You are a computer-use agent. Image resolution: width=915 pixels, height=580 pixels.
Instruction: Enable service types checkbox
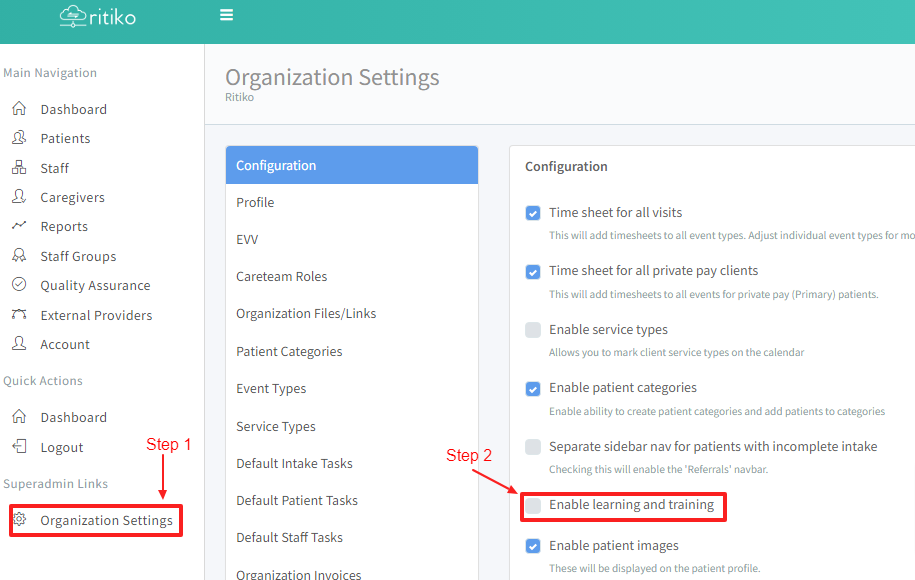pyautogui.click(x=533, y=330)
